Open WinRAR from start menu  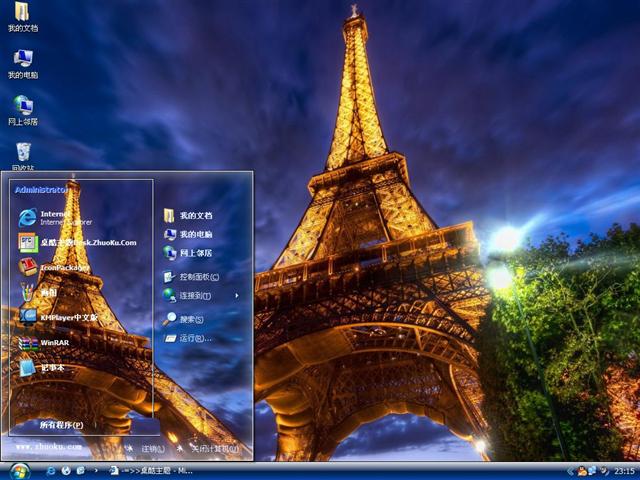coord(44,342)
